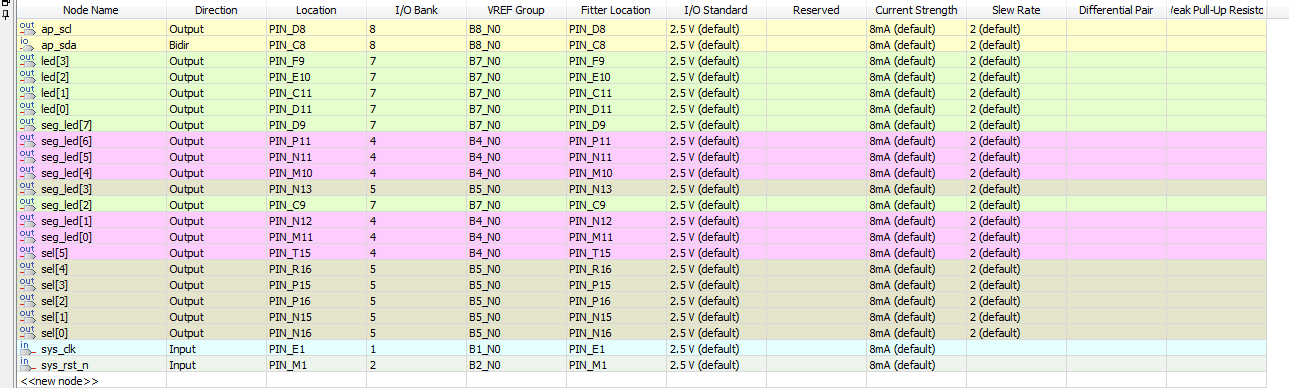Click the Differential Pair cell for sel[4]

tap(1116, 268)
